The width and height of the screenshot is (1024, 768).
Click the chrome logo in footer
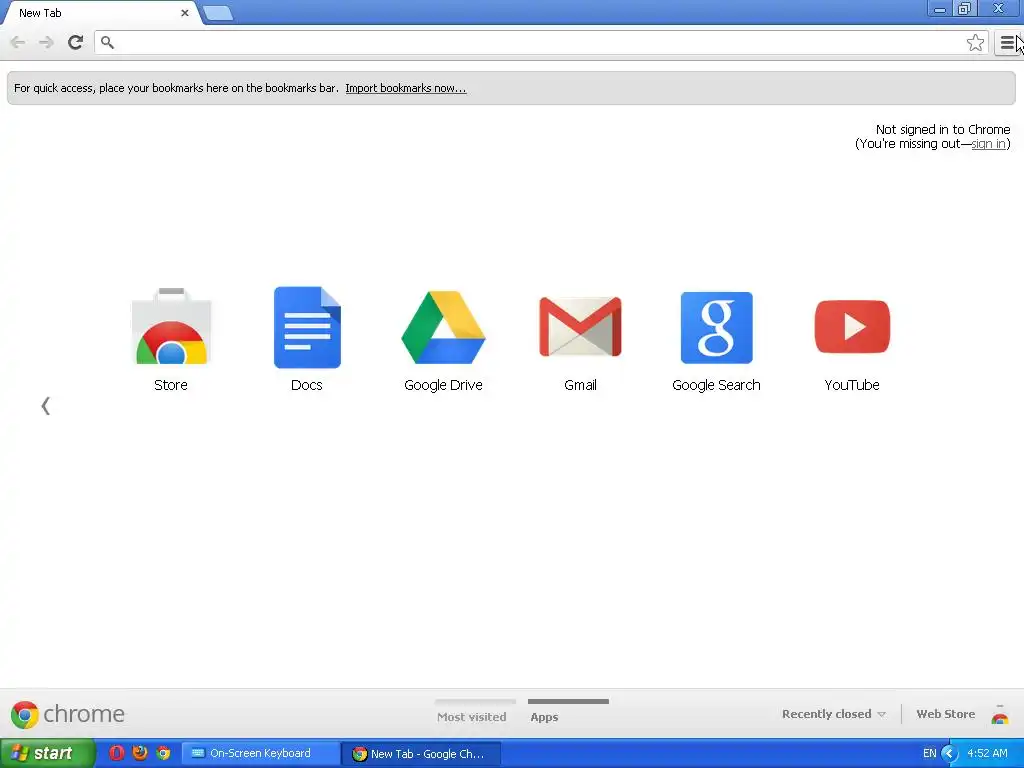click(x=67, y=714)
